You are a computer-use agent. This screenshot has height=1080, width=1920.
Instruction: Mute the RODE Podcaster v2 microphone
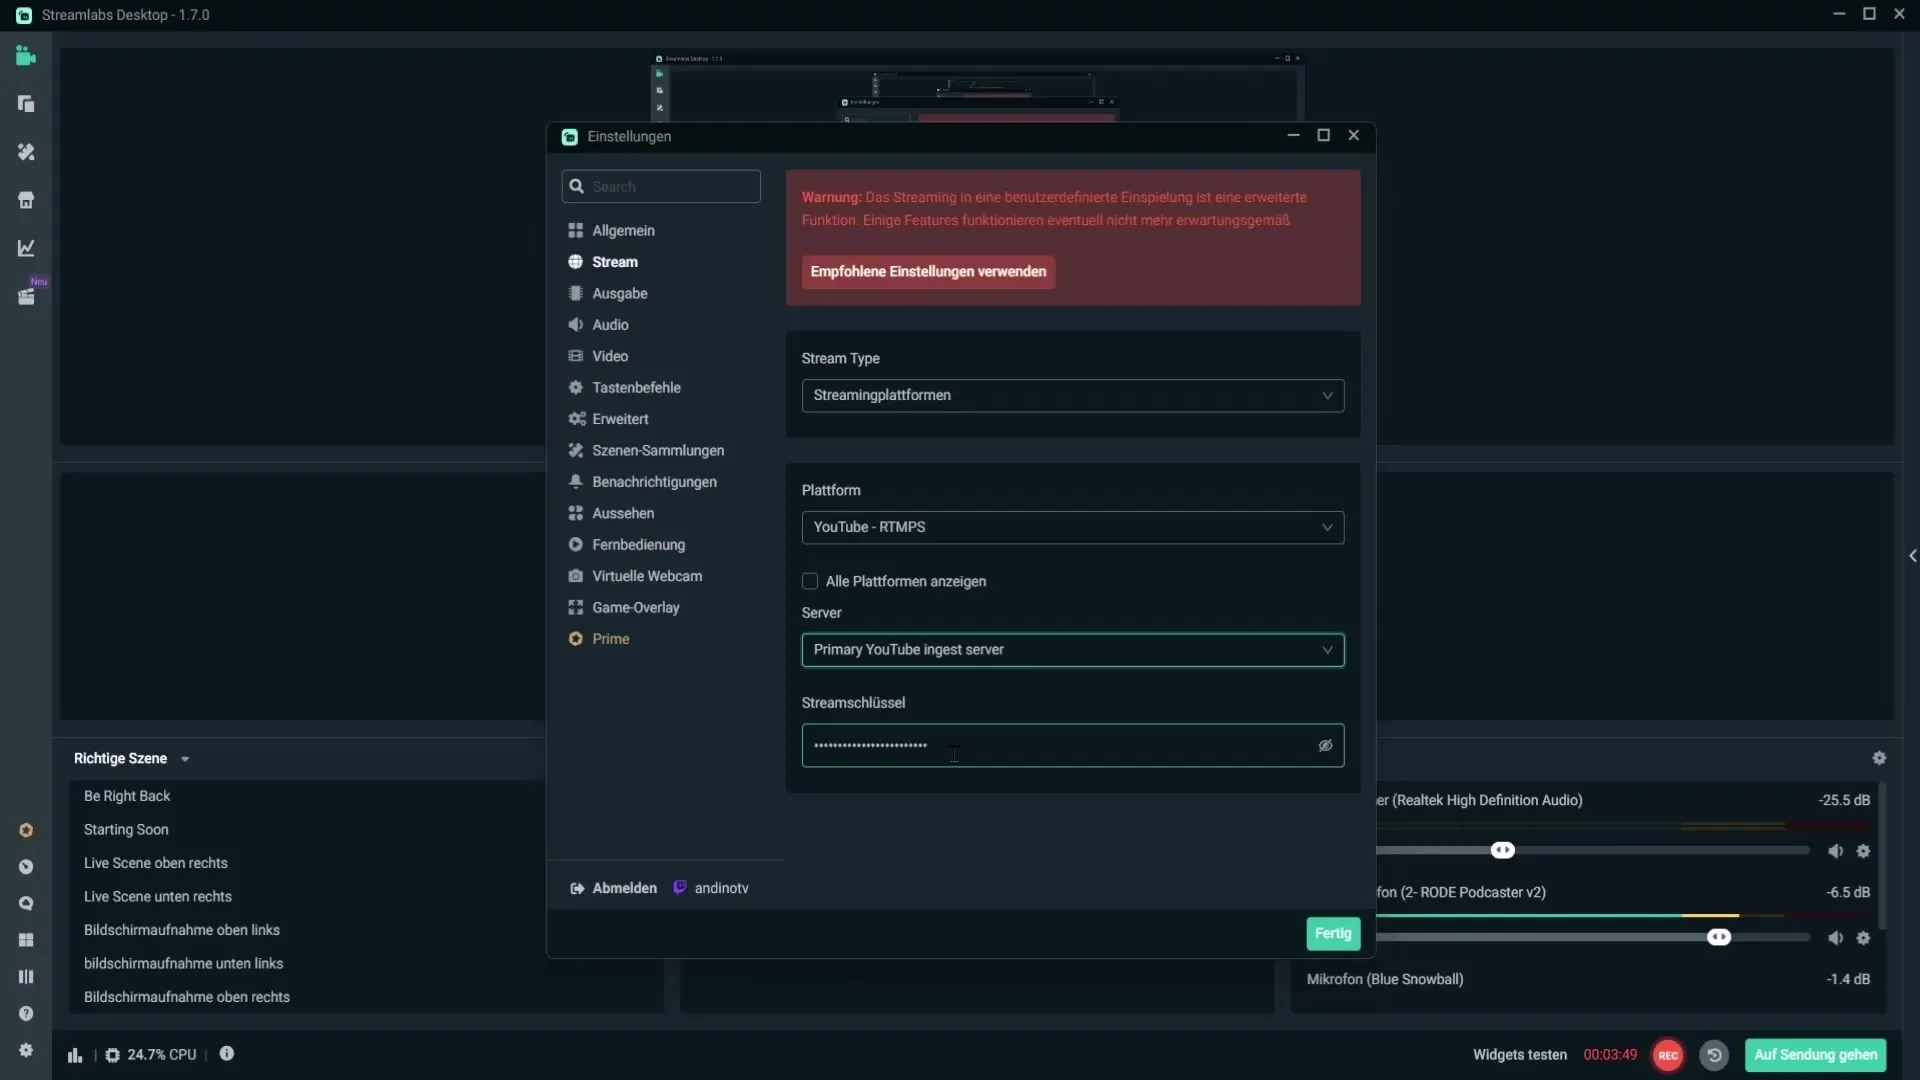(x=1834, y=938)
